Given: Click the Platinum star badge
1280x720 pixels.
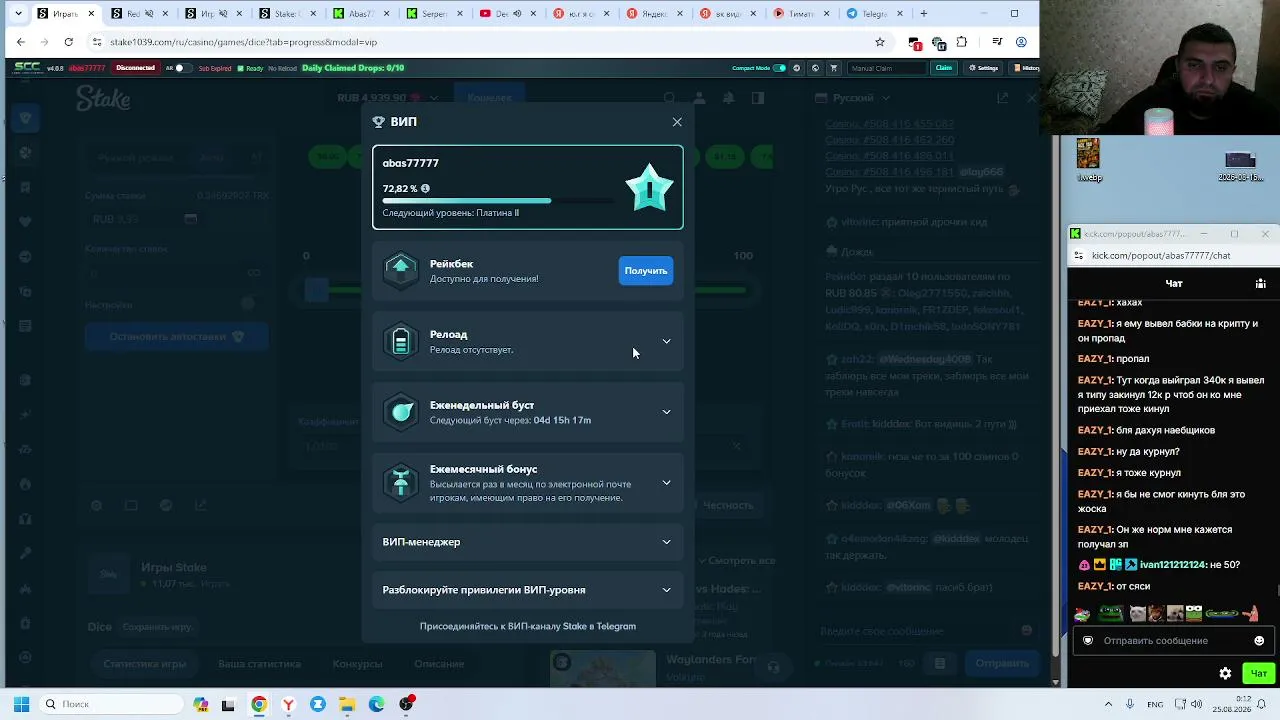Looking at the screenshot, I should click(x=649, y=187).
